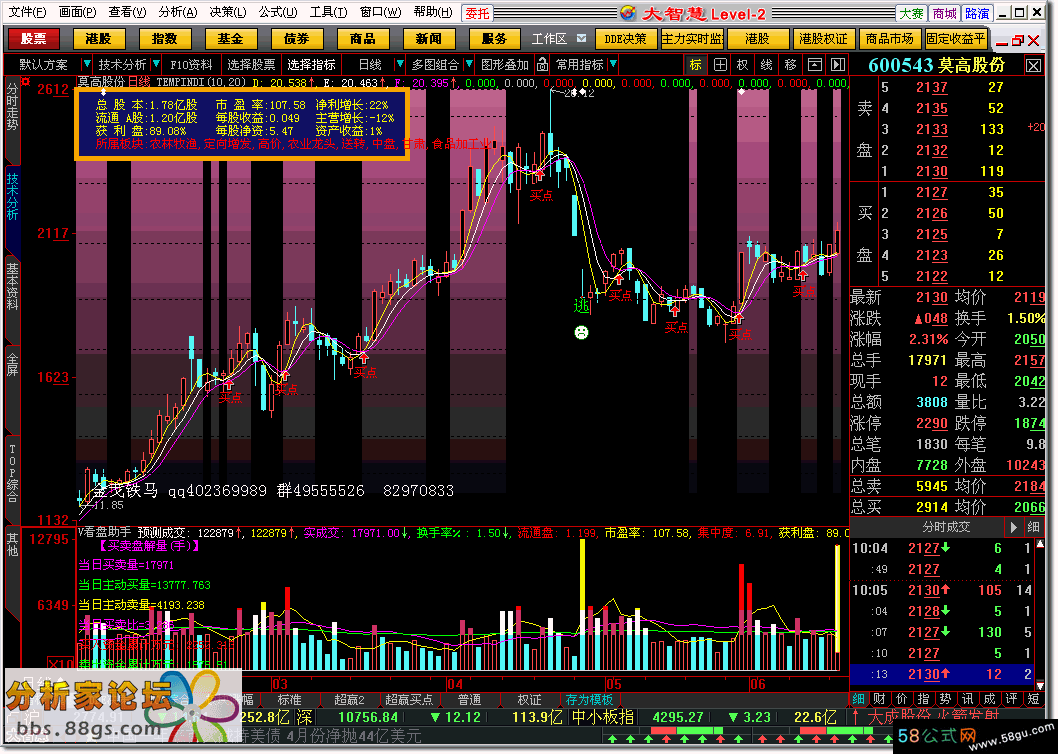Open the 分析(A) menu
1058x754 pixels.
click(177, 12)
